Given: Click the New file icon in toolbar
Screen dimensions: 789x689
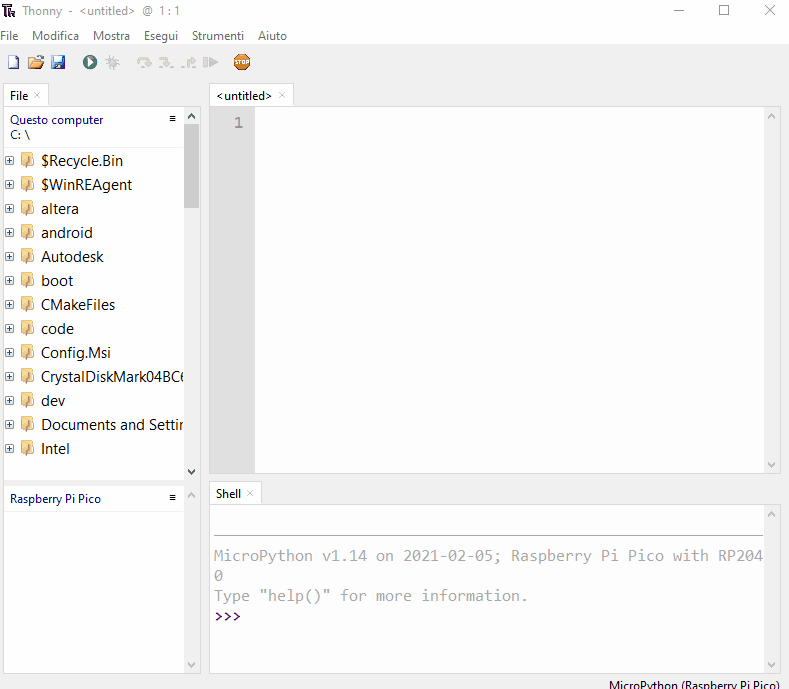Looking at the screenshot, I should tap(13, 62).
